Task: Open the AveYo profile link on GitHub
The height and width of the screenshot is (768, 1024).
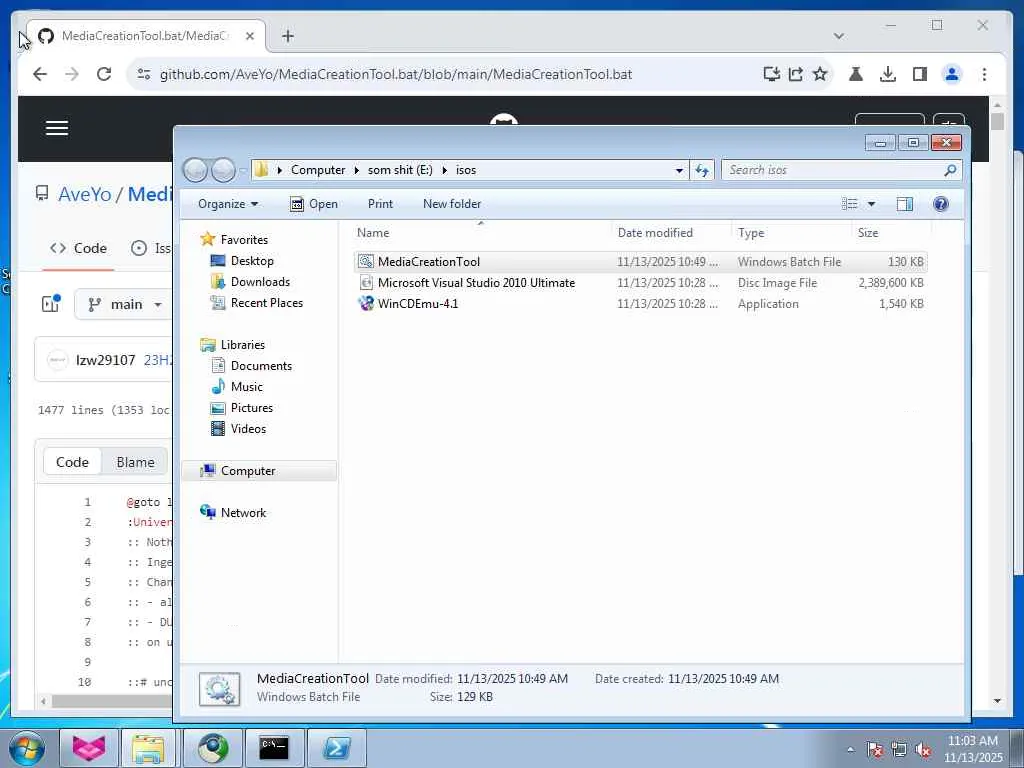Action: 85,195
